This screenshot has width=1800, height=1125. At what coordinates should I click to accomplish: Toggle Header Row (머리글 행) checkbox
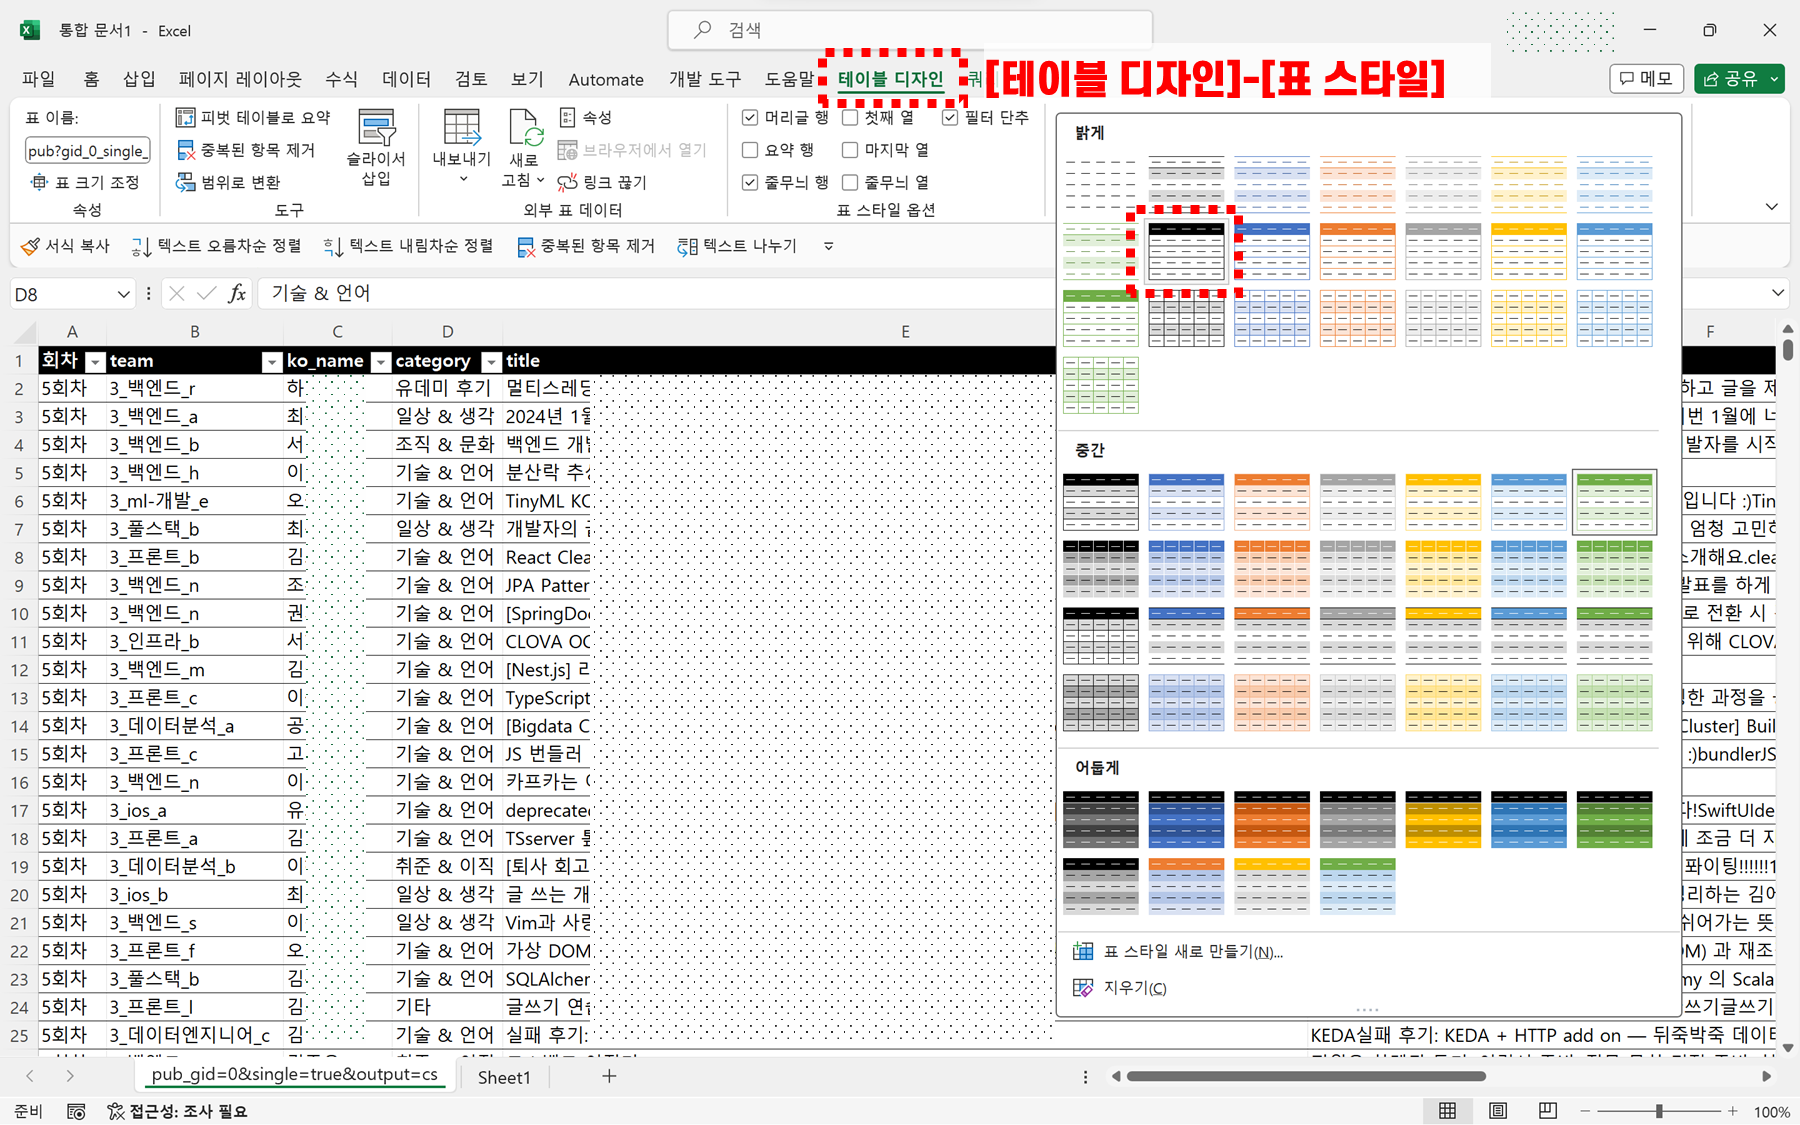point(750,118)
